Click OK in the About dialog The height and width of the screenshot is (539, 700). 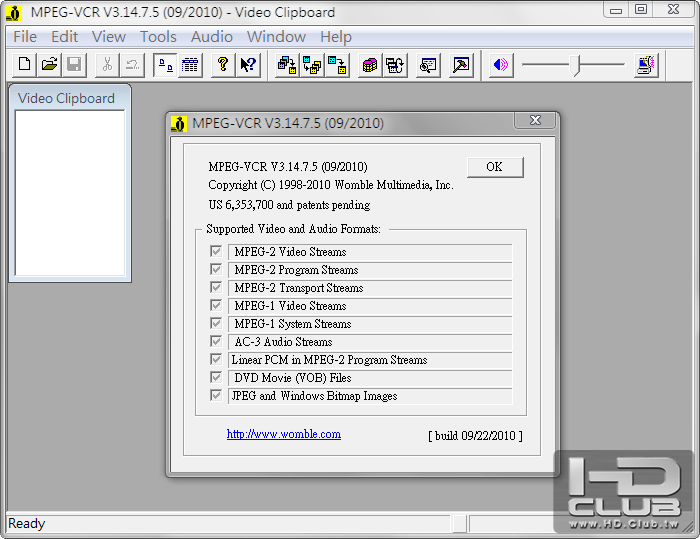pyautogui.click(x=495, y=167)
